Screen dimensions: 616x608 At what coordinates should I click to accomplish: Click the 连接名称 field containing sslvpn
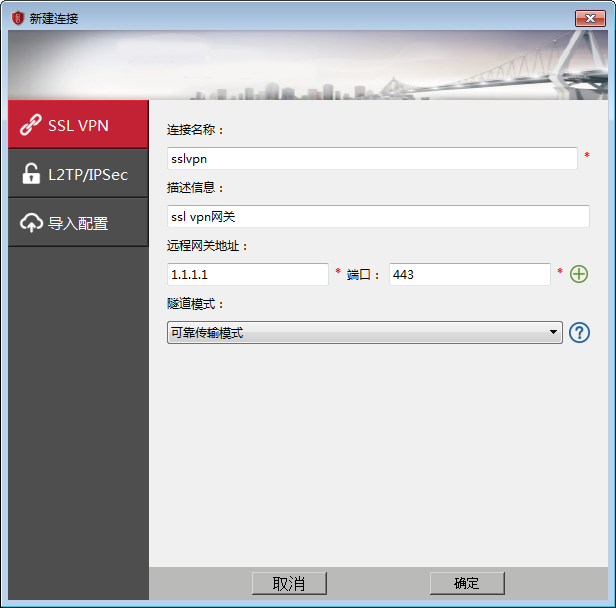coord(372,159)
